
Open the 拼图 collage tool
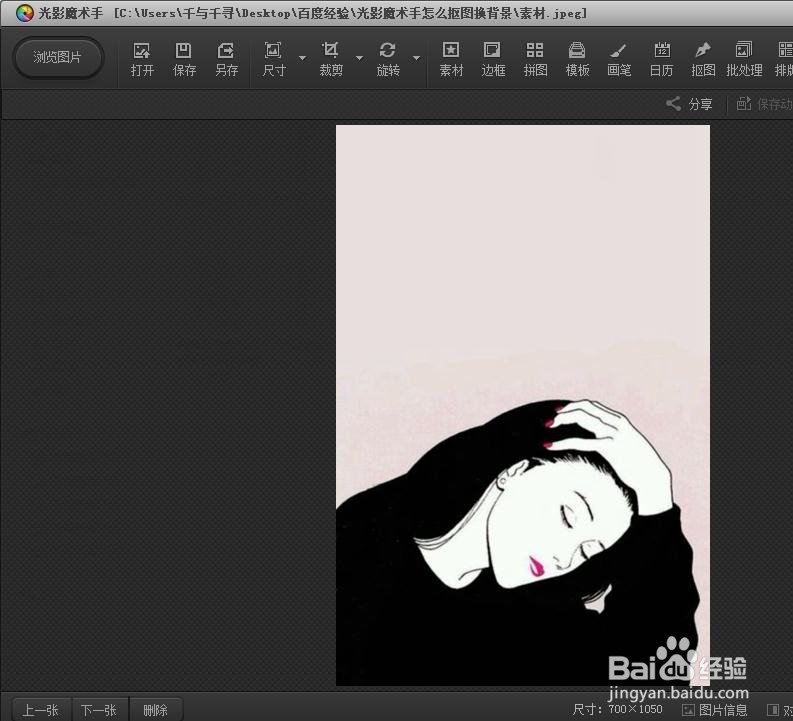coord(535,59)
